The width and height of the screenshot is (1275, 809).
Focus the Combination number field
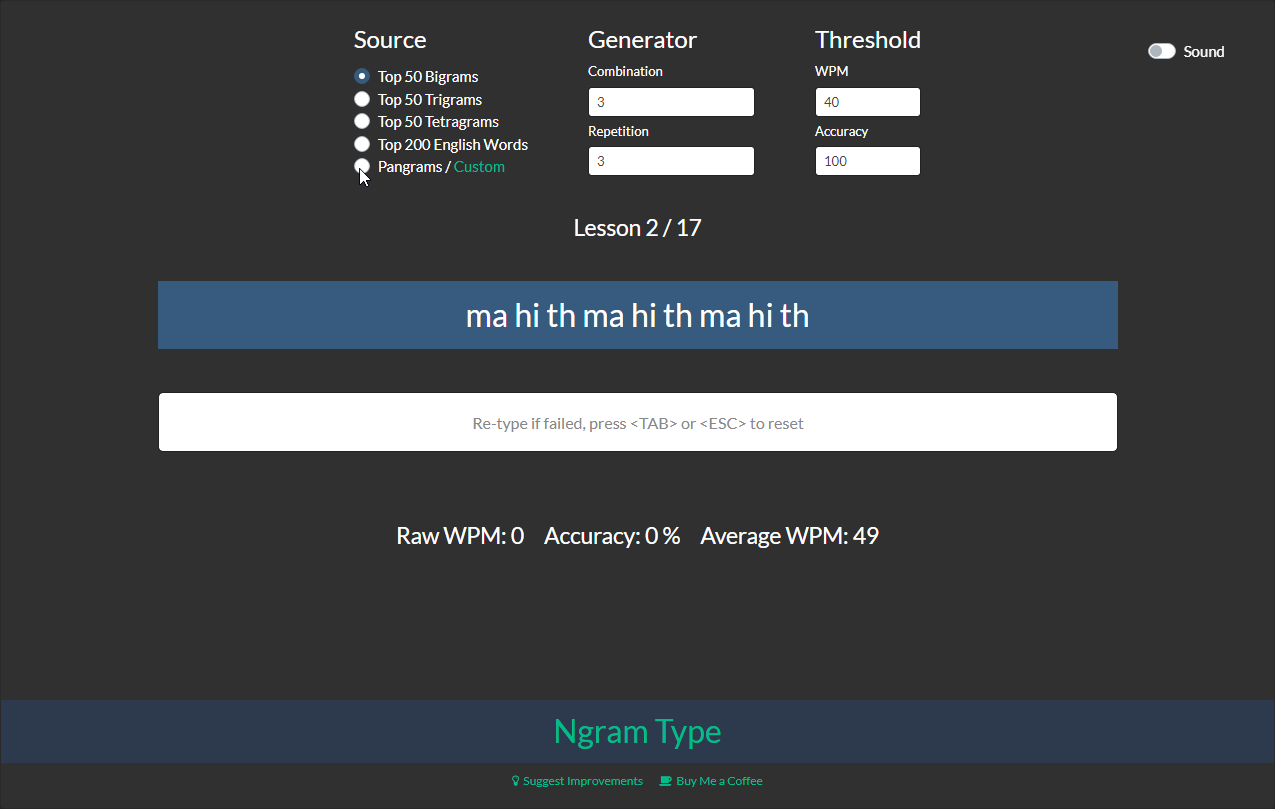[x=671, y=102]
